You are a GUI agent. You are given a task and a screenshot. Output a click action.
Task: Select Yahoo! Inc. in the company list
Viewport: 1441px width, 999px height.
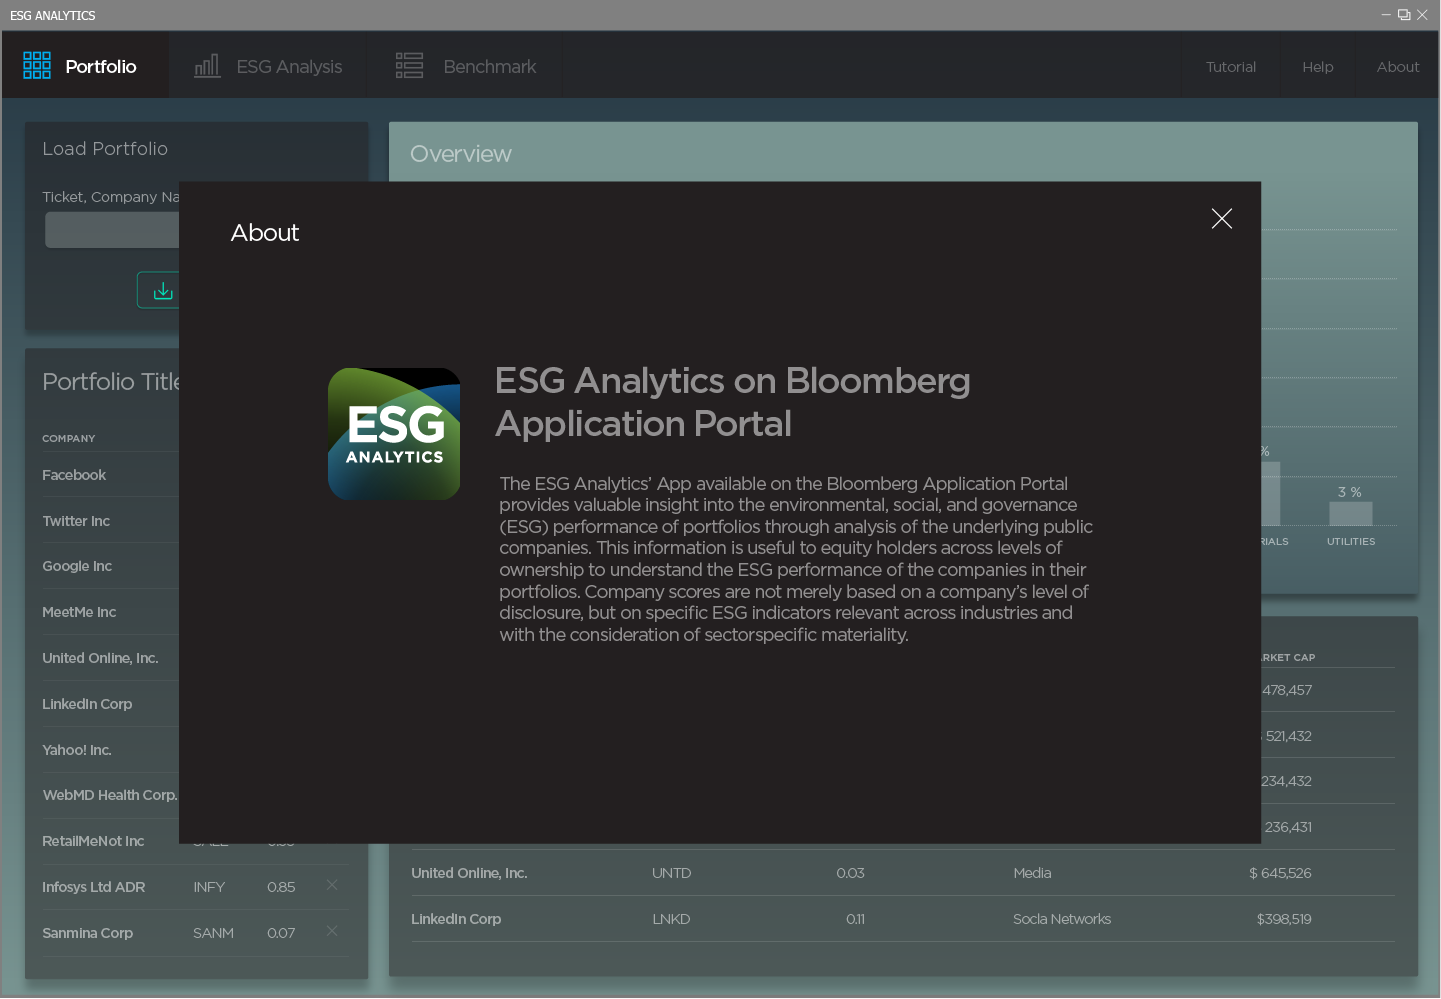[x=77, y=750]
